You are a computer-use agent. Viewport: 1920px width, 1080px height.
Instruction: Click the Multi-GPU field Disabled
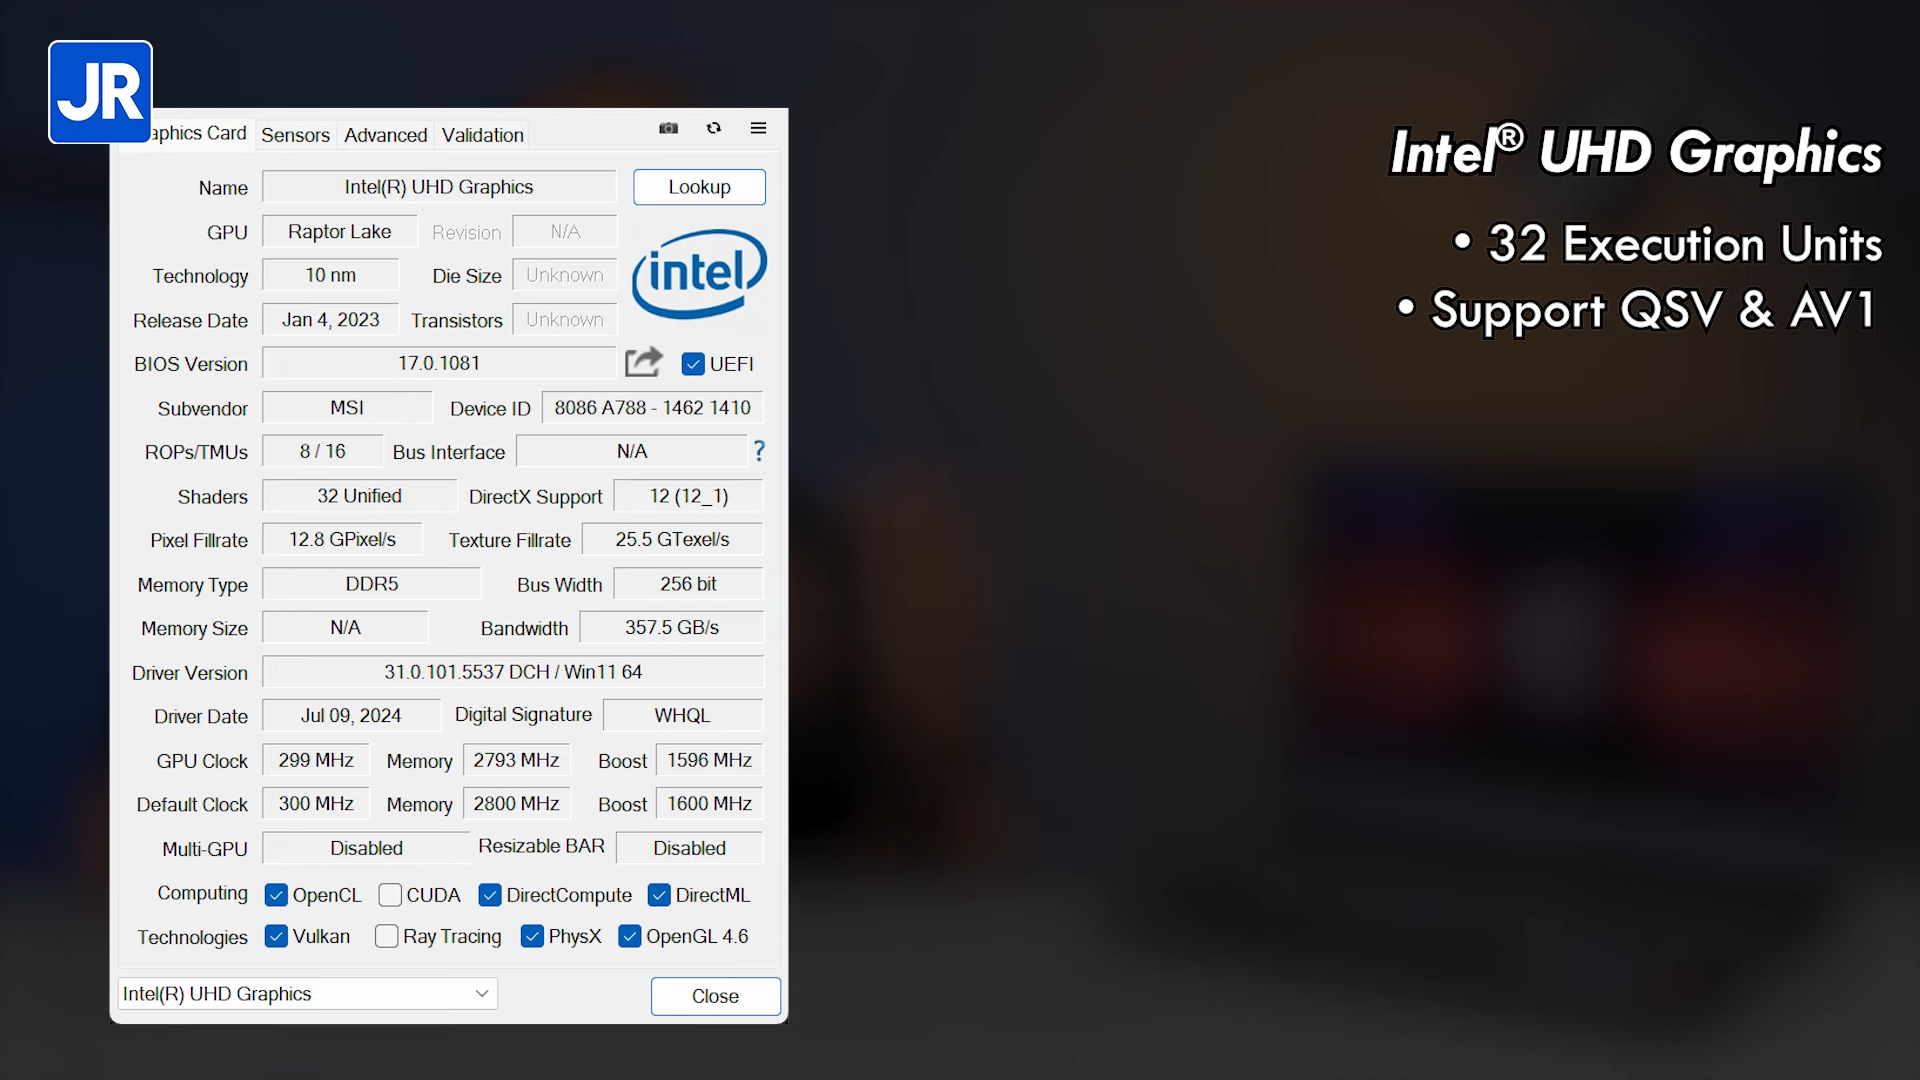(366, 847)
